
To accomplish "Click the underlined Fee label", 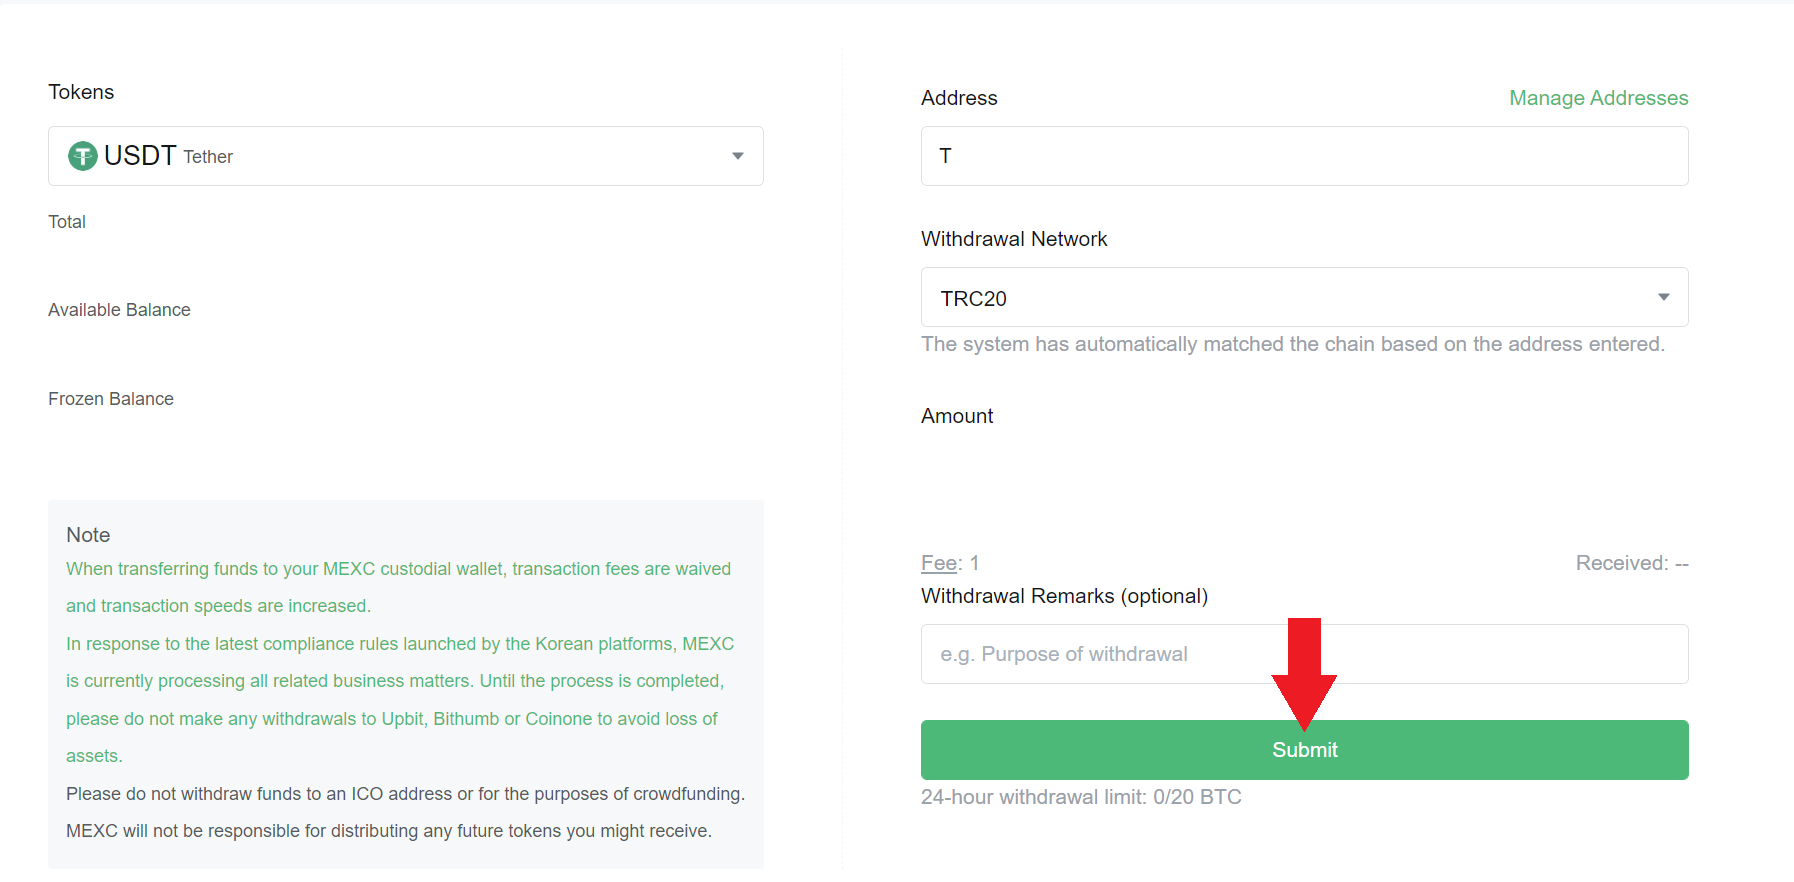I will coord(939,563).
